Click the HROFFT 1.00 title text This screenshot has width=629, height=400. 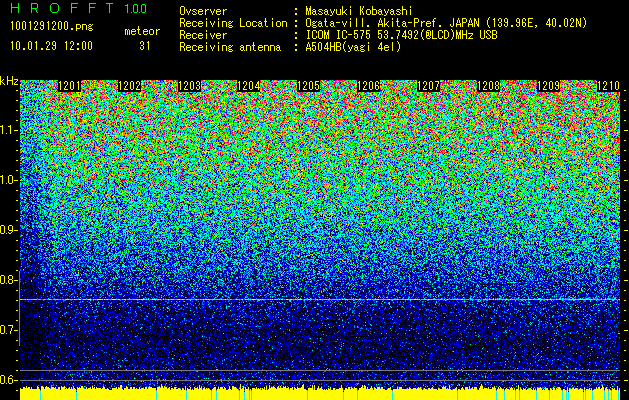pyautogui.click(x=78, y=8)
